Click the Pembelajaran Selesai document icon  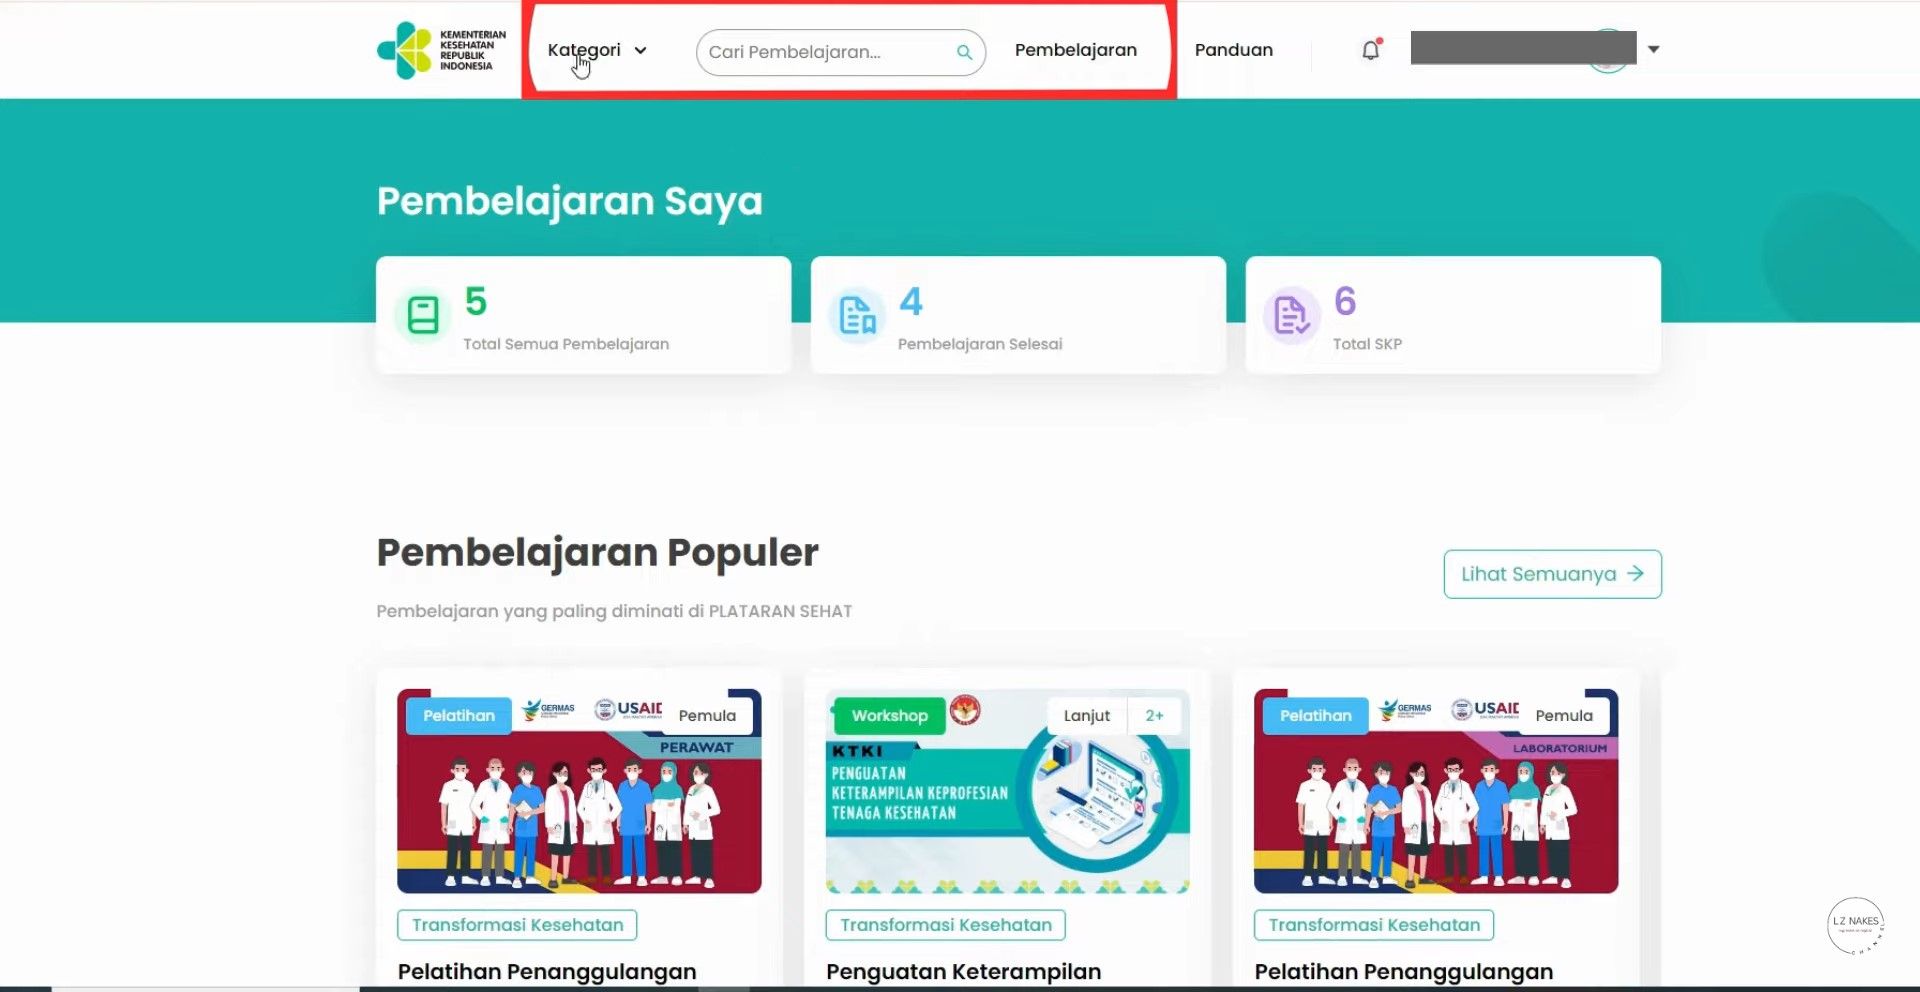tap(858, 315)
